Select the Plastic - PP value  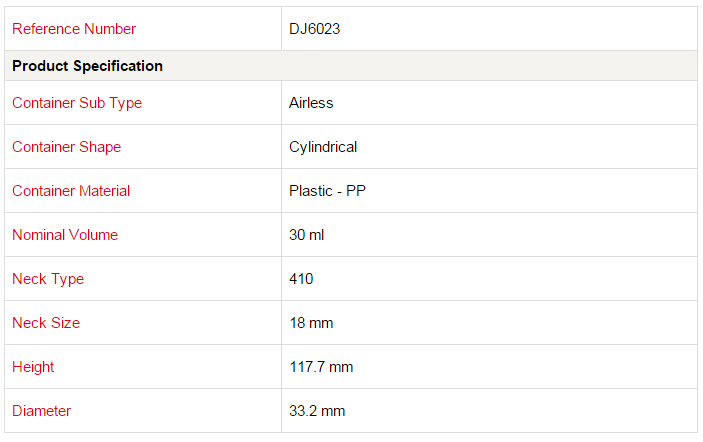[x=327, y=191]
